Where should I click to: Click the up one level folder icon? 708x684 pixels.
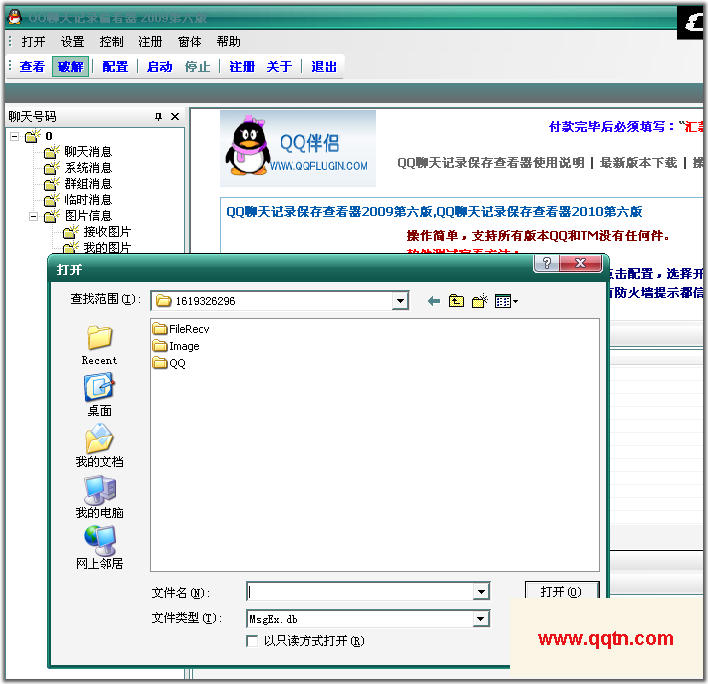(x=456, y=301)
